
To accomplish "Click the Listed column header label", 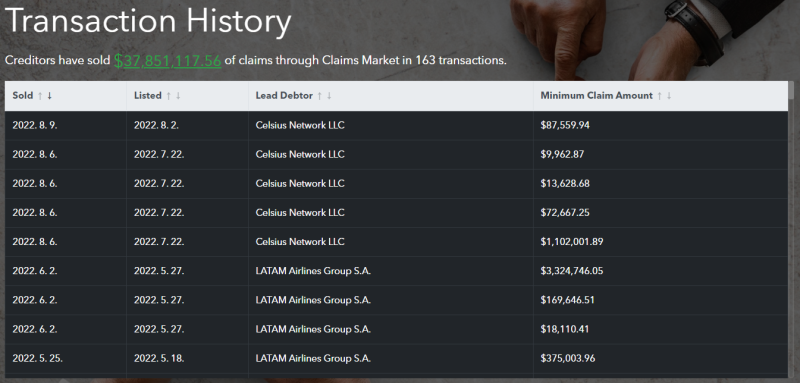I will (147, 95).
